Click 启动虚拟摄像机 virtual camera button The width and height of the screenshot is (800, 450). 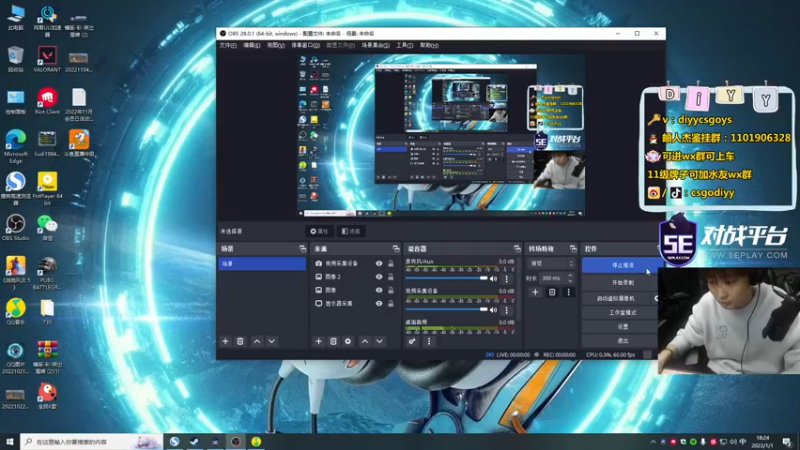616,298
